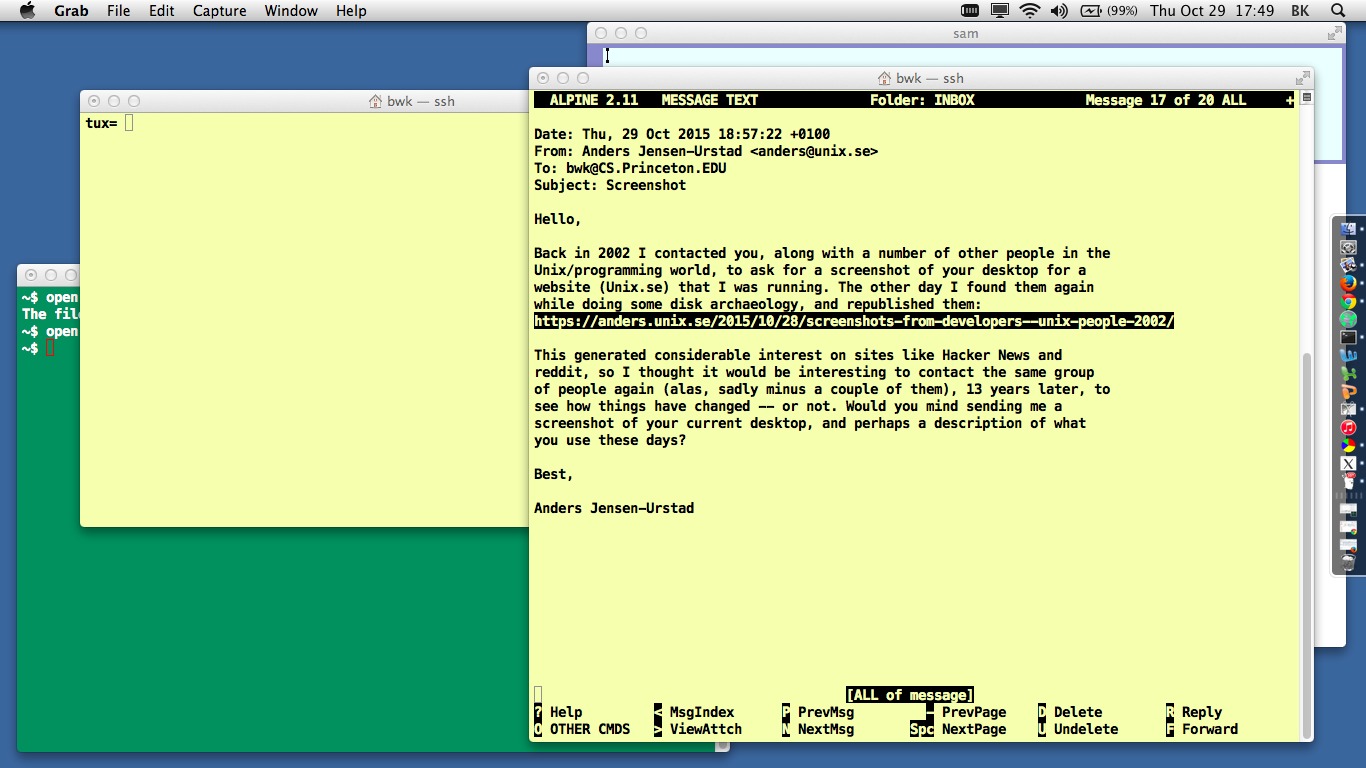Toggle full screen on the bwk ssh Alpine window
1366x768 pixels.
tap(1302, 78)
